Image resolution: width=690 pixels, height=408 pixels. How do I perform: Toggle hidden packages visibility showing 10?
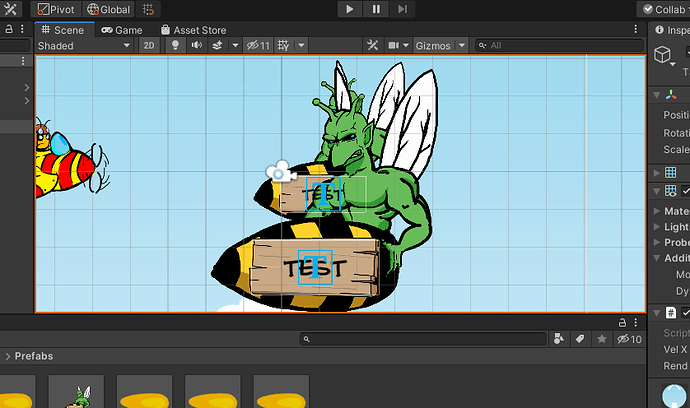coord(629,339)
